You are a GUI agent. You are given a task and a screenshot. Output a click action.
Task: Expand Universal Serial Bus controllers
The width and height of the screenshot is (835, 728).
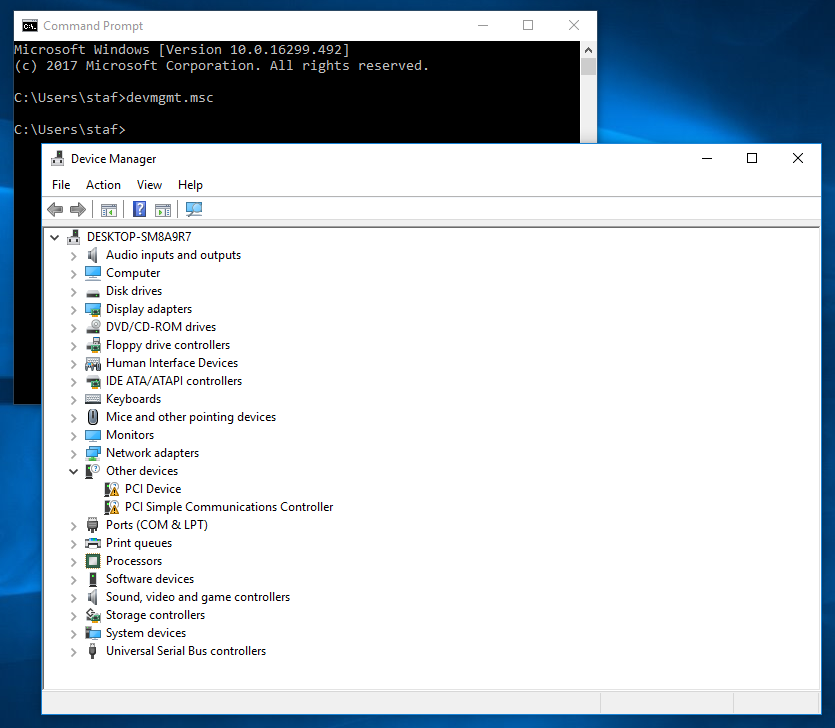pos(74,652)
